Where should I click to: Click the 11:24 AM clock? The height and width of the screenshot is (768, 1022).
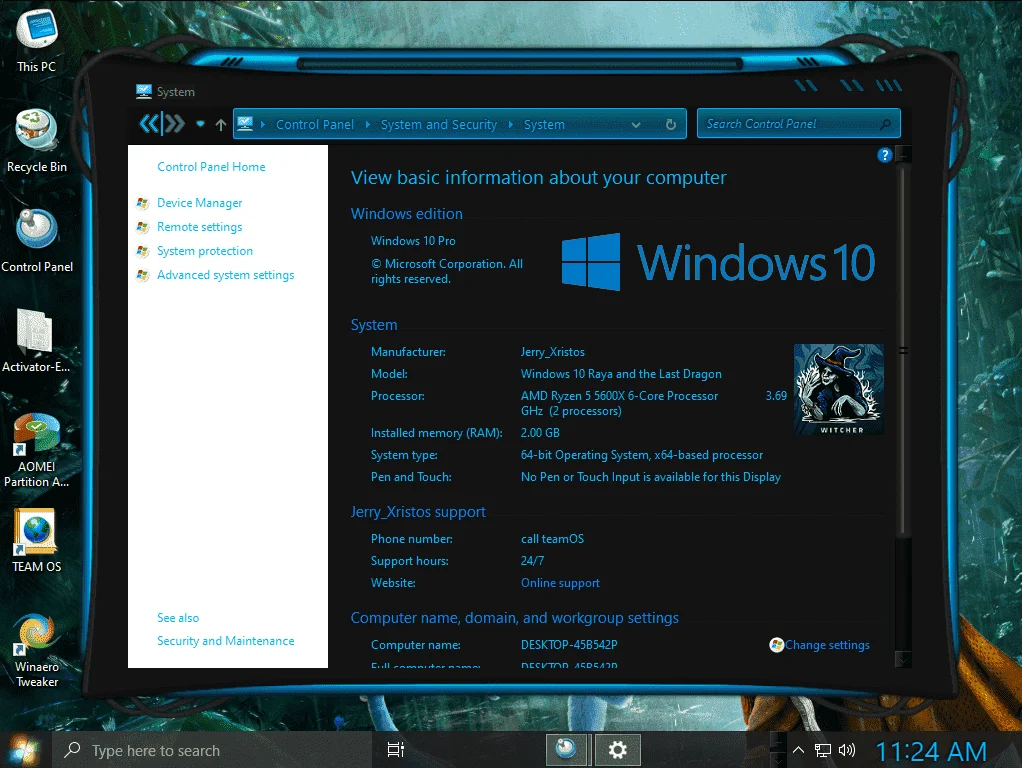[931, 751]
